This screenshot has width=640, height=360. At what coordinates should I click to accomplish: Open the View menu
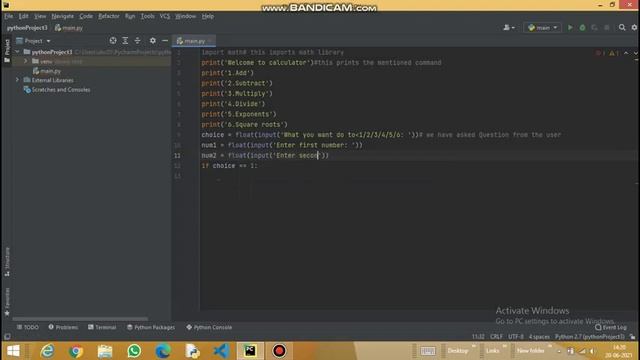[40, 16]
